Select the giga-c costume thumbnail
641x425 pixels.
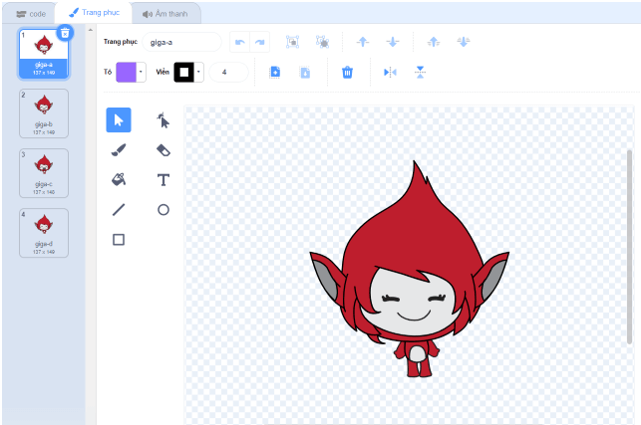(x=43, y=172)
